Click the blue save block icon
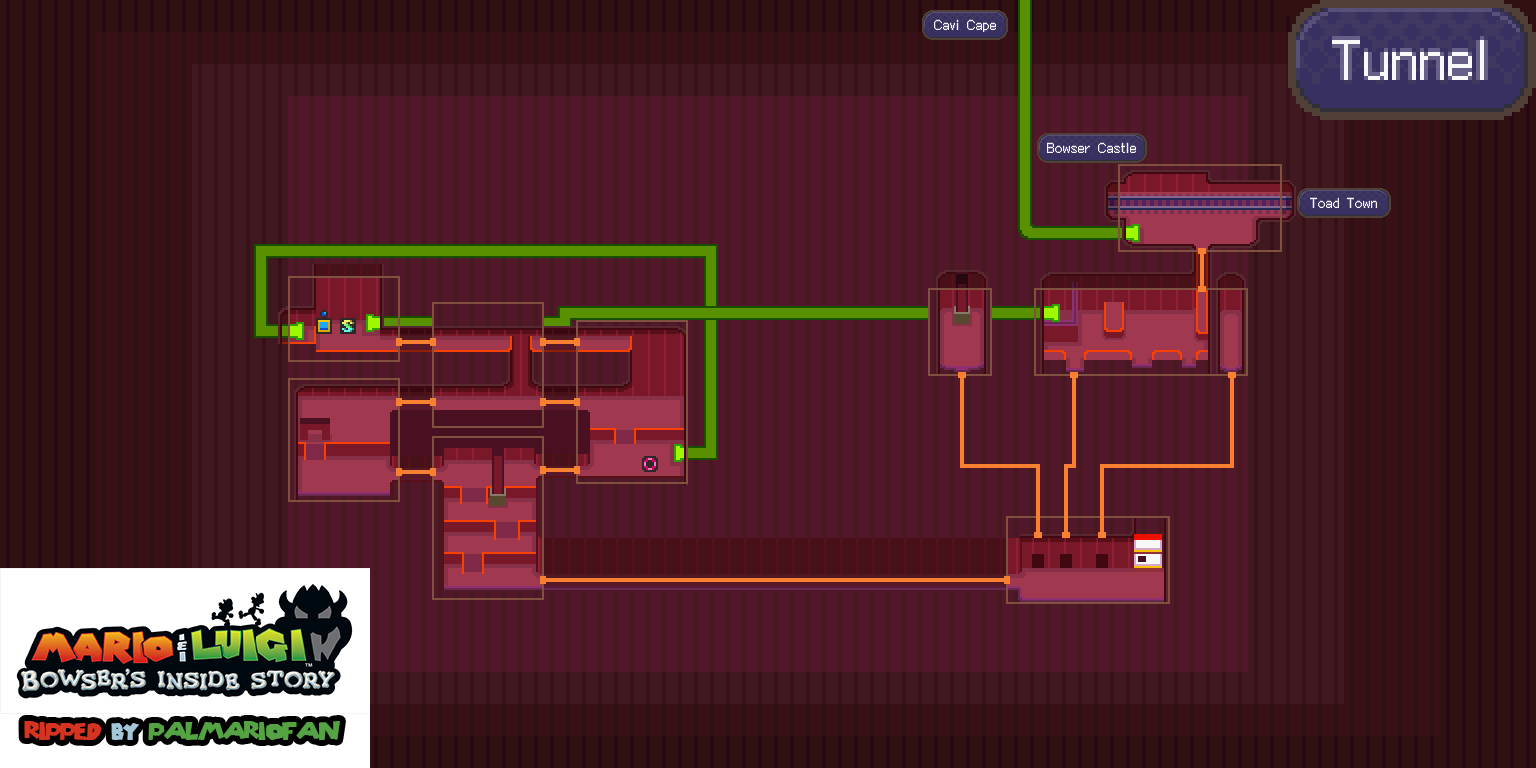 [x=324, y=324]
